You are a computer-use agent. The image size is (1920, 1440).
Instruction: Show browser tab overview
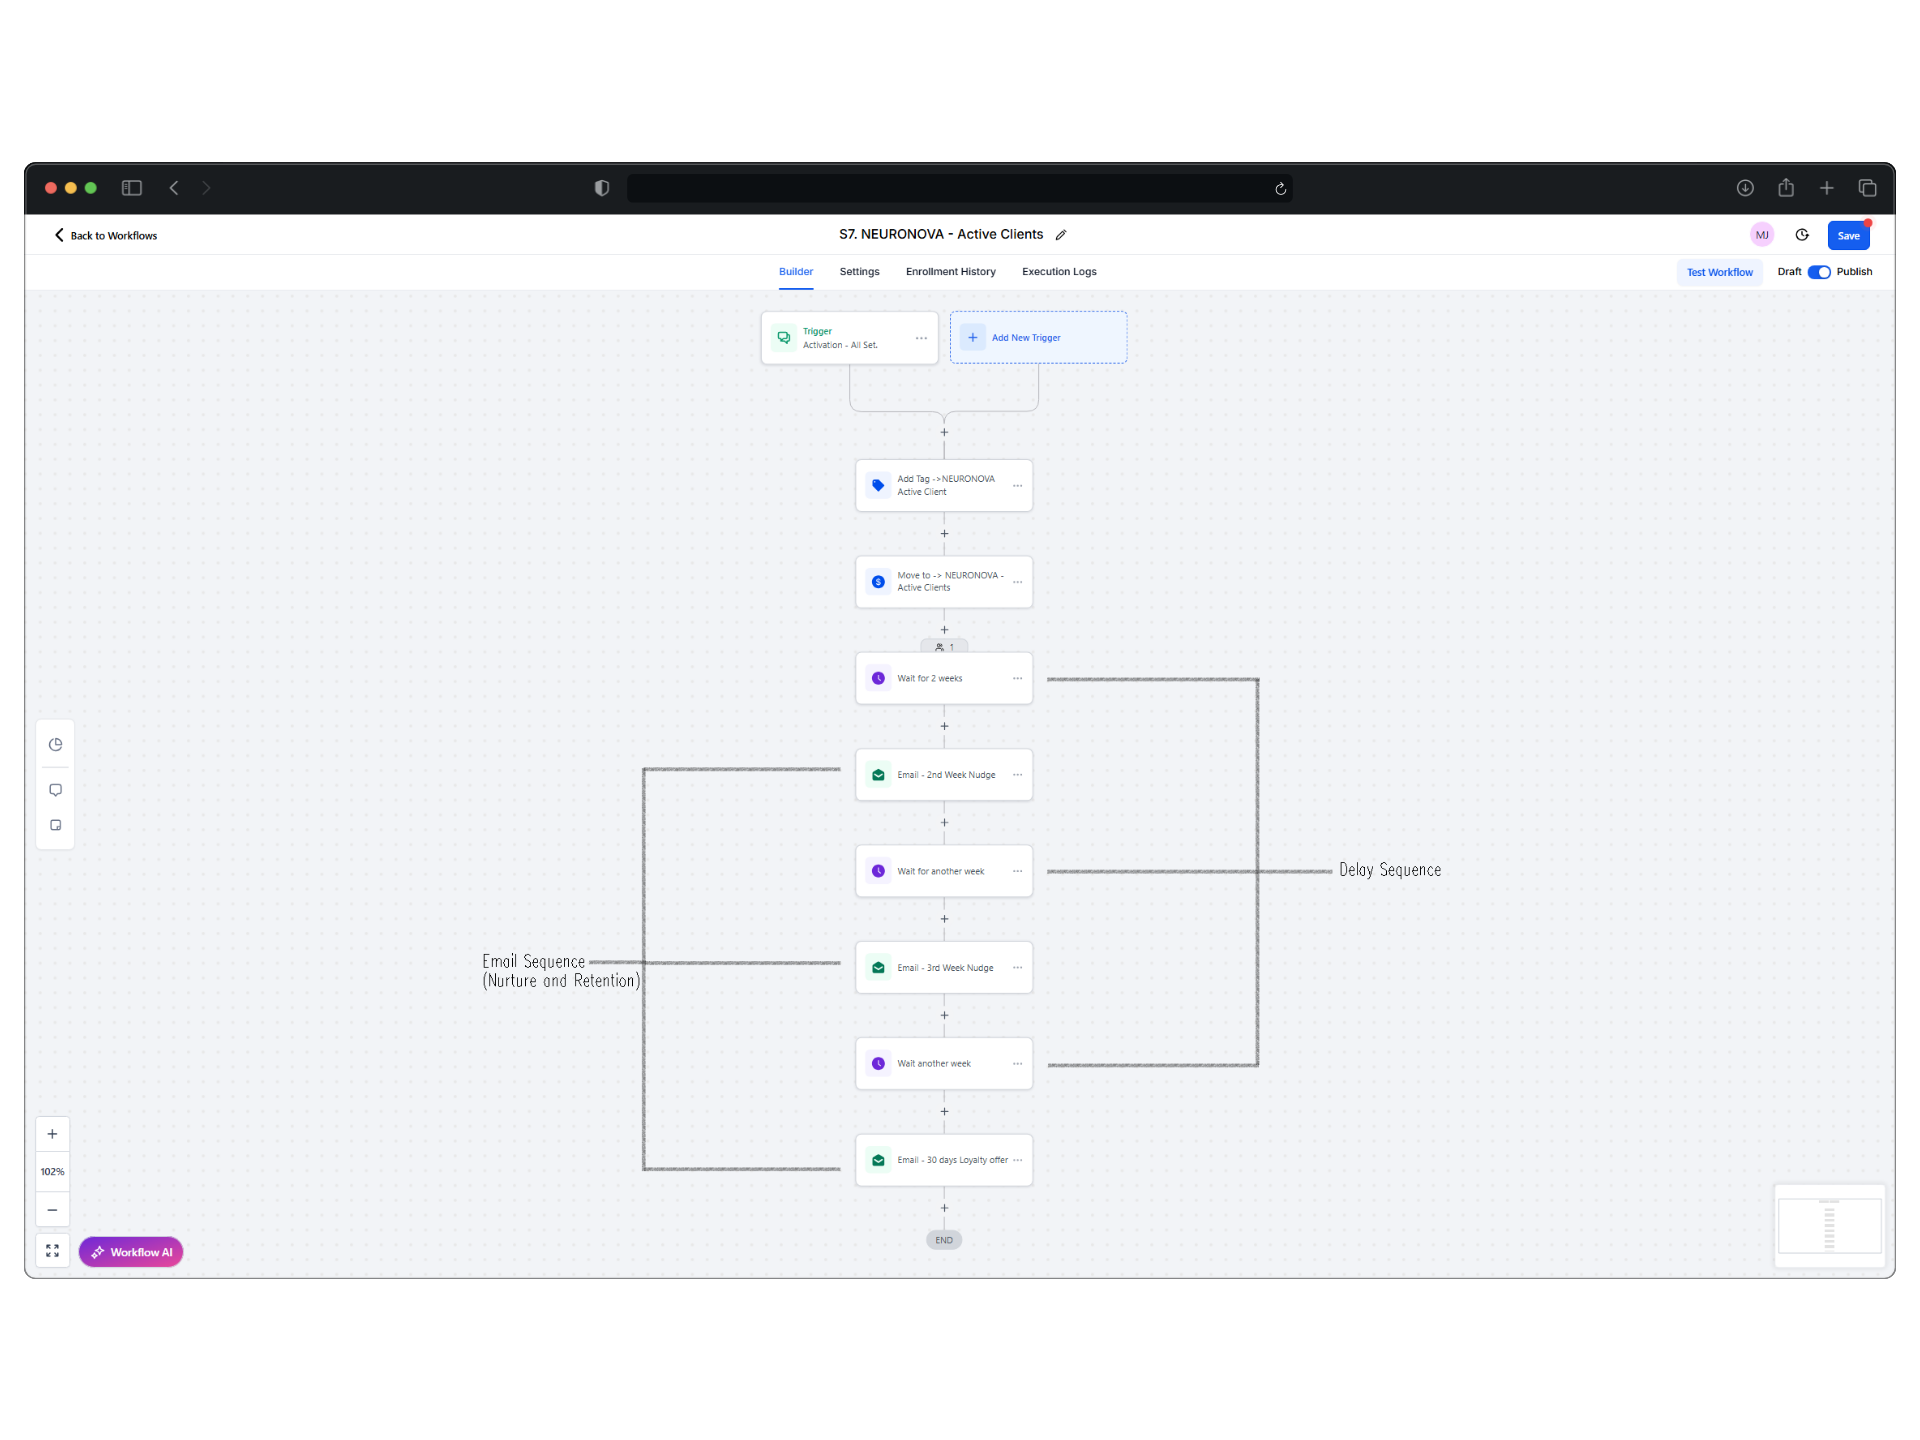pos(1867,188)
